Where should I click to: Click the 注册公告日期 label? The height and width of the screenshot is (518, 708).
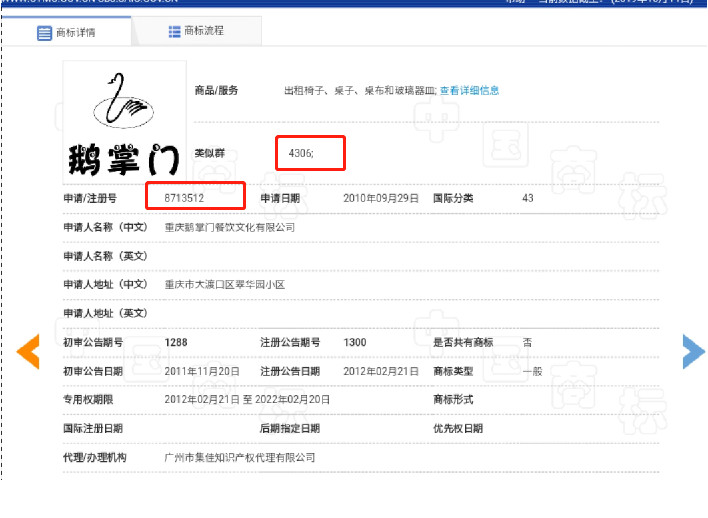click(290, 371)
